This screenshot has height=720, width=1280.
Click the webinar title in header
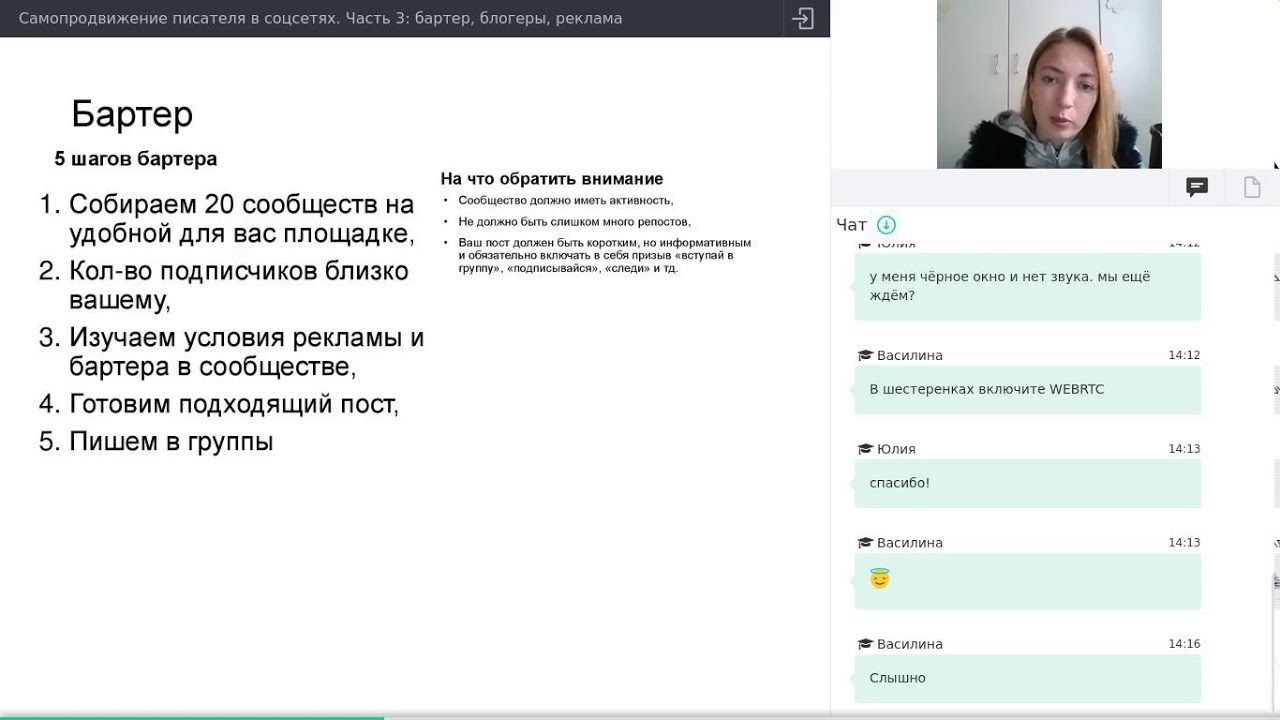tap(320, 18)
